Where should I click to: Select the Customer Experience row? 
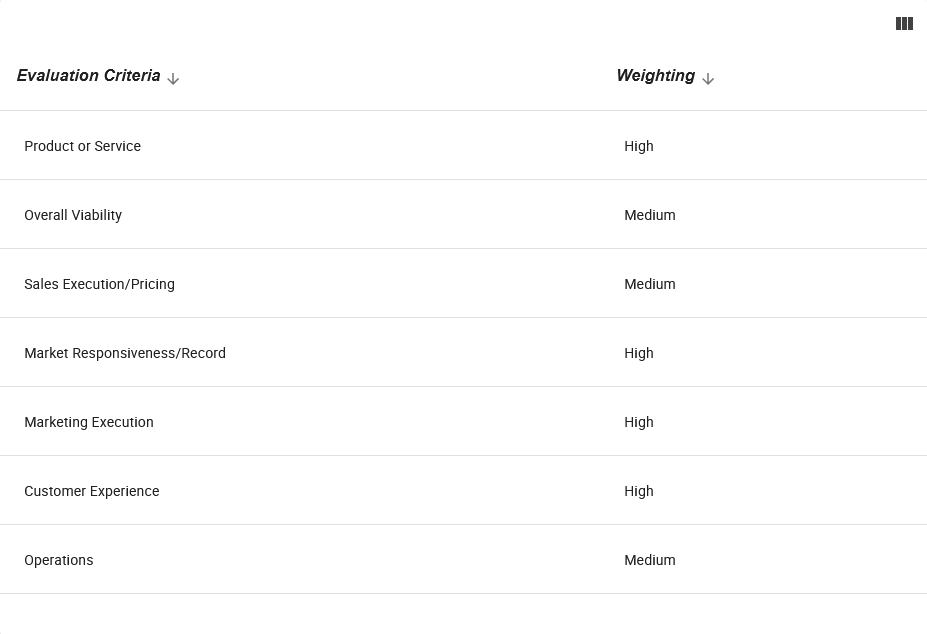pos(464,491)
